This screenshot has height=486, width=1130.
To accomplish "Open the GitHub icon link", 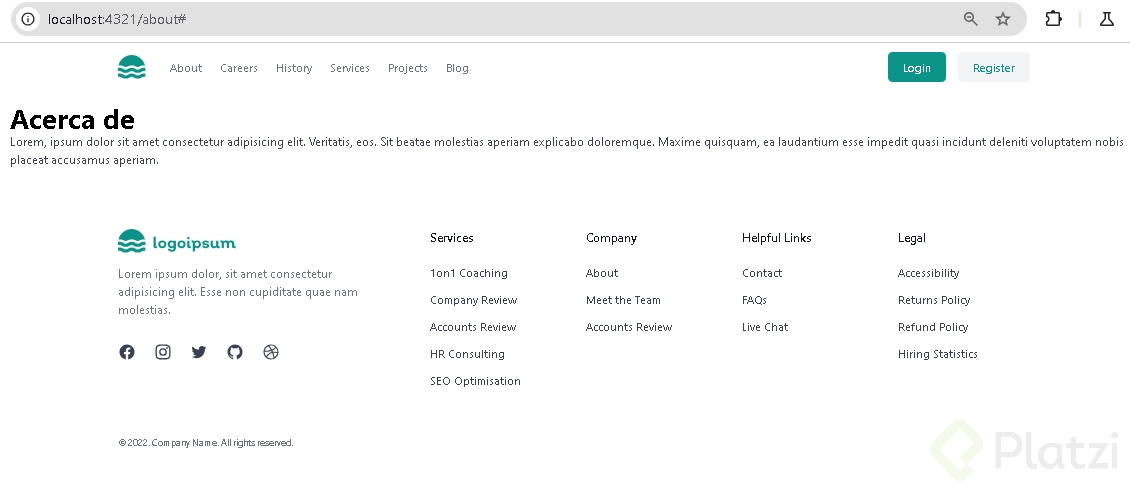I will [x=235, y=352].
